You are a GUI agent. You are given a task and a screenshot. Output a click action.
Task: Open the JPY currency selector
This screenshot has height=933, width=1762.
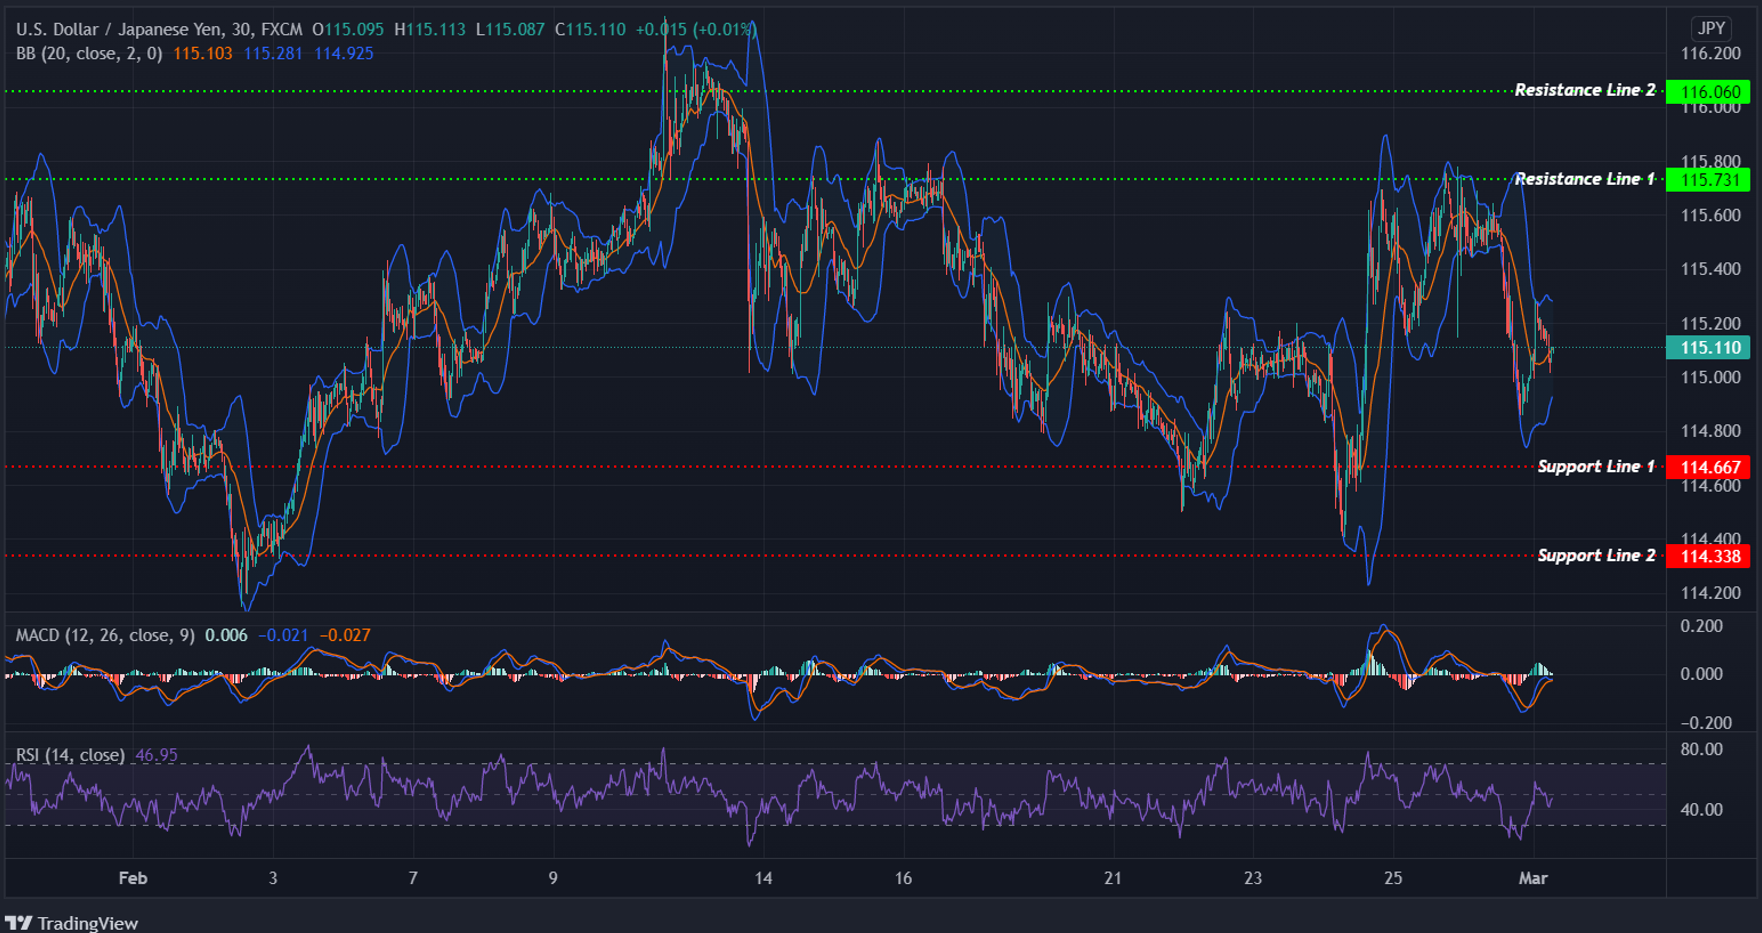pyautogui.click(x=1710, y=29)
